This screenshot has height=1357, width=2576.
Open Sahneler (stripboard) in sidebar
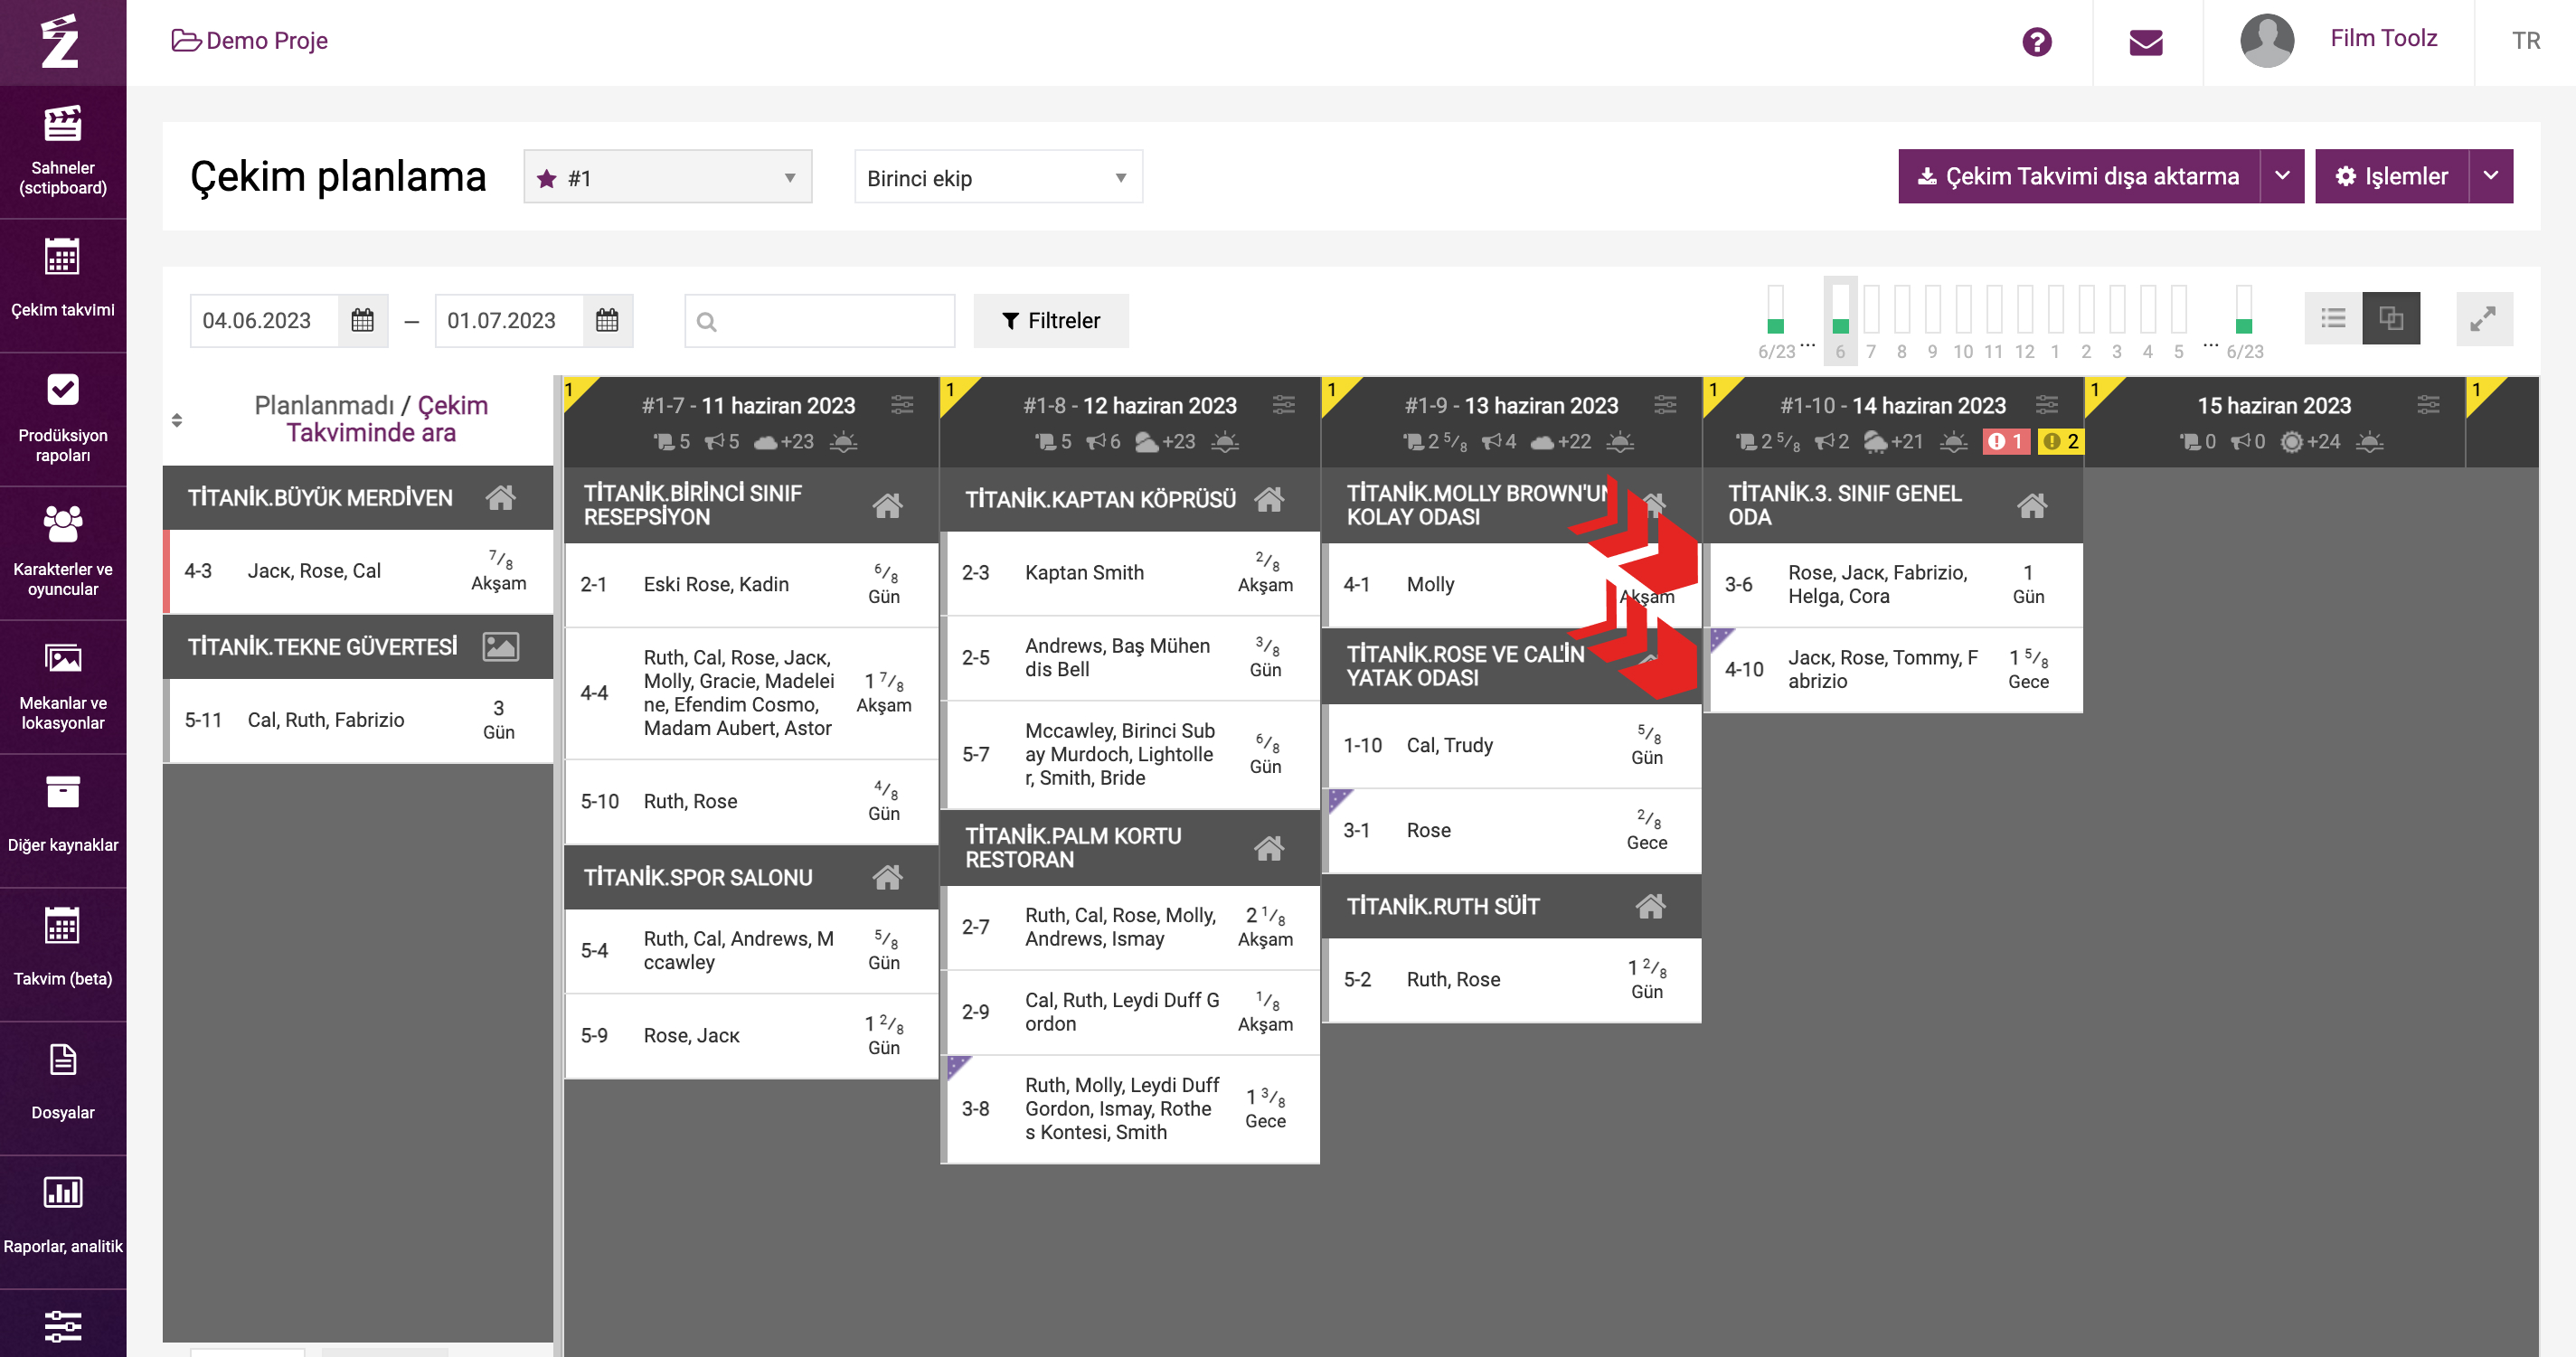click(63, 152)
